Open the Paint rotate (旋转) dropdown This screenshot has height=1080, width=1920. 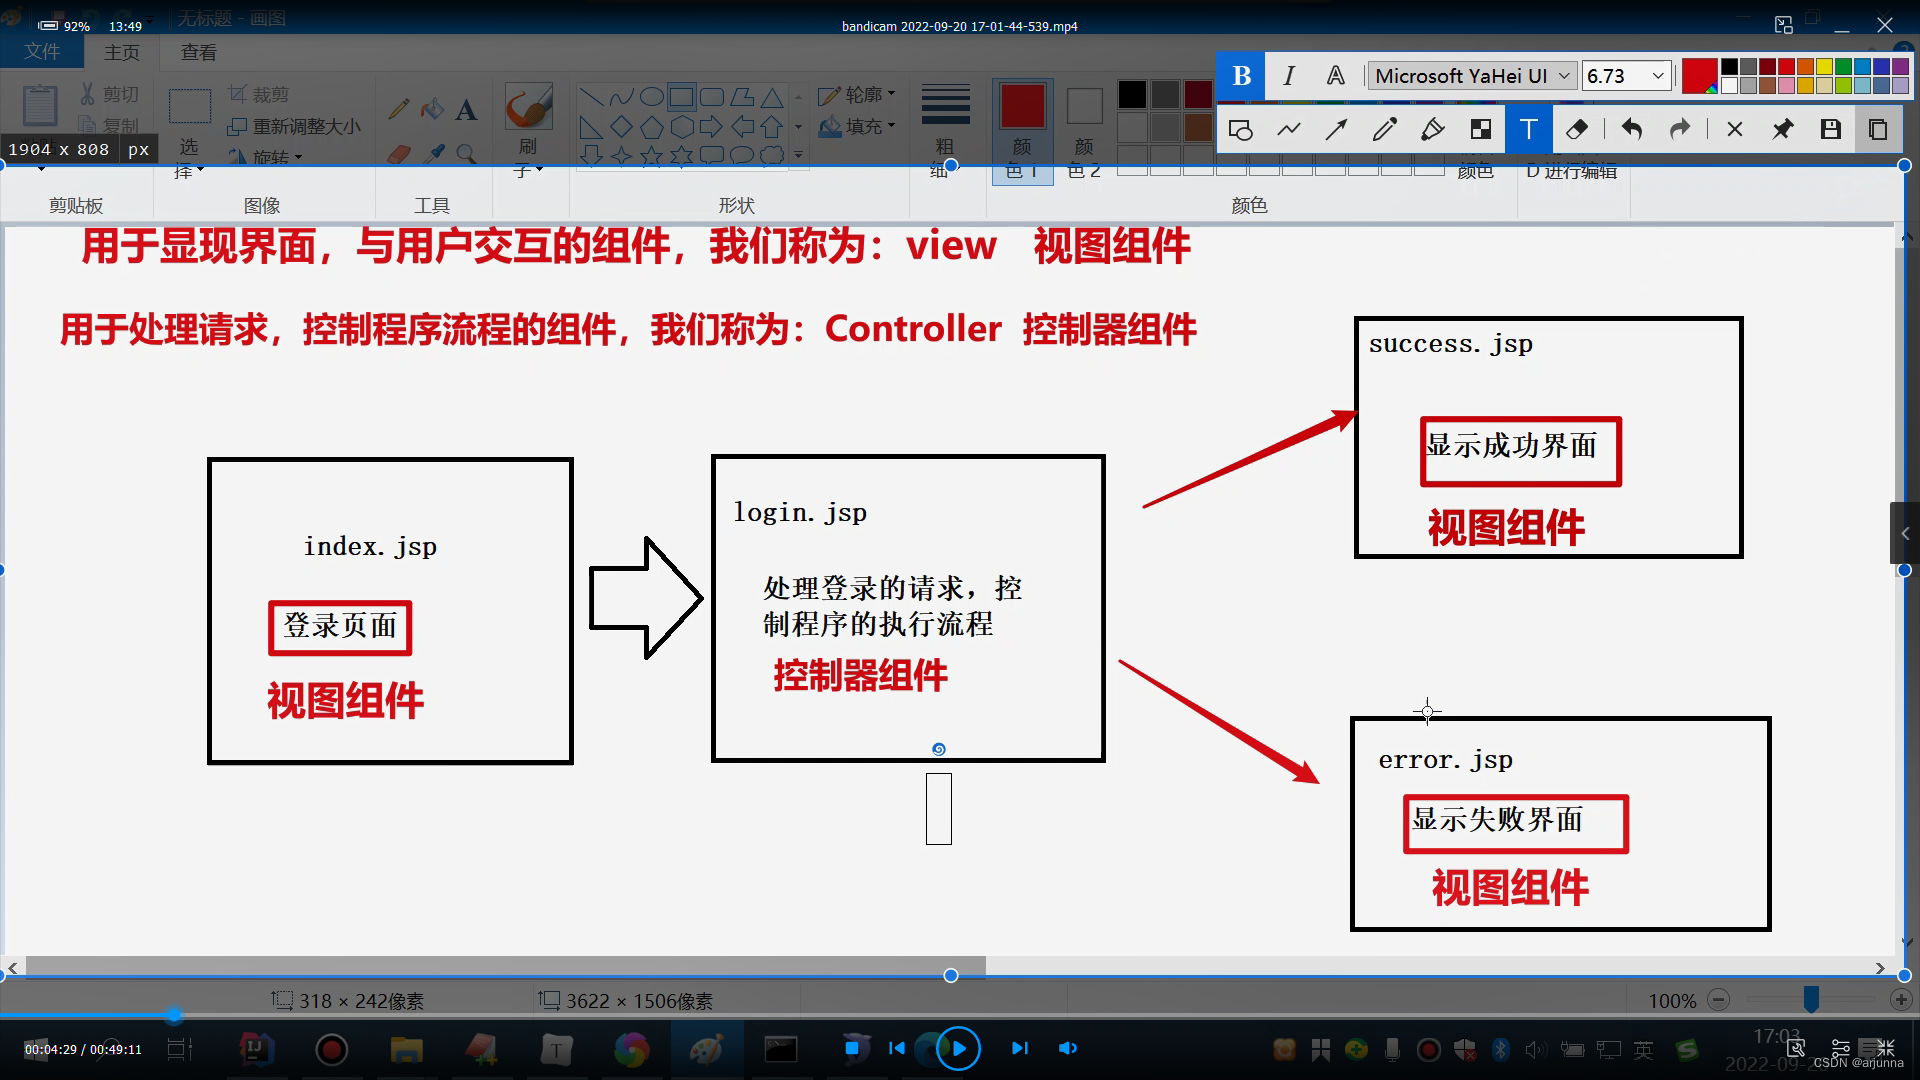click(x=265, y=157)
